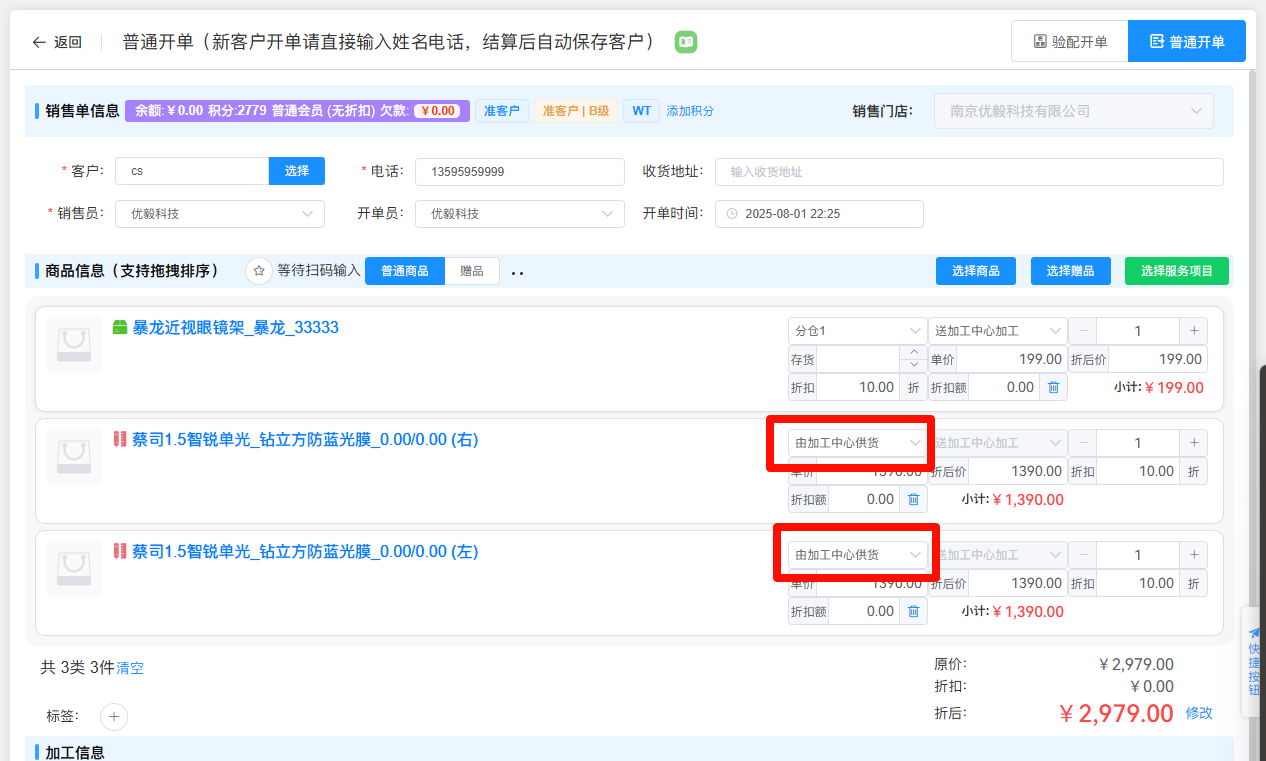Click the 选择服务项目 button
The image size is (1266, 761).
(1176, 271)
